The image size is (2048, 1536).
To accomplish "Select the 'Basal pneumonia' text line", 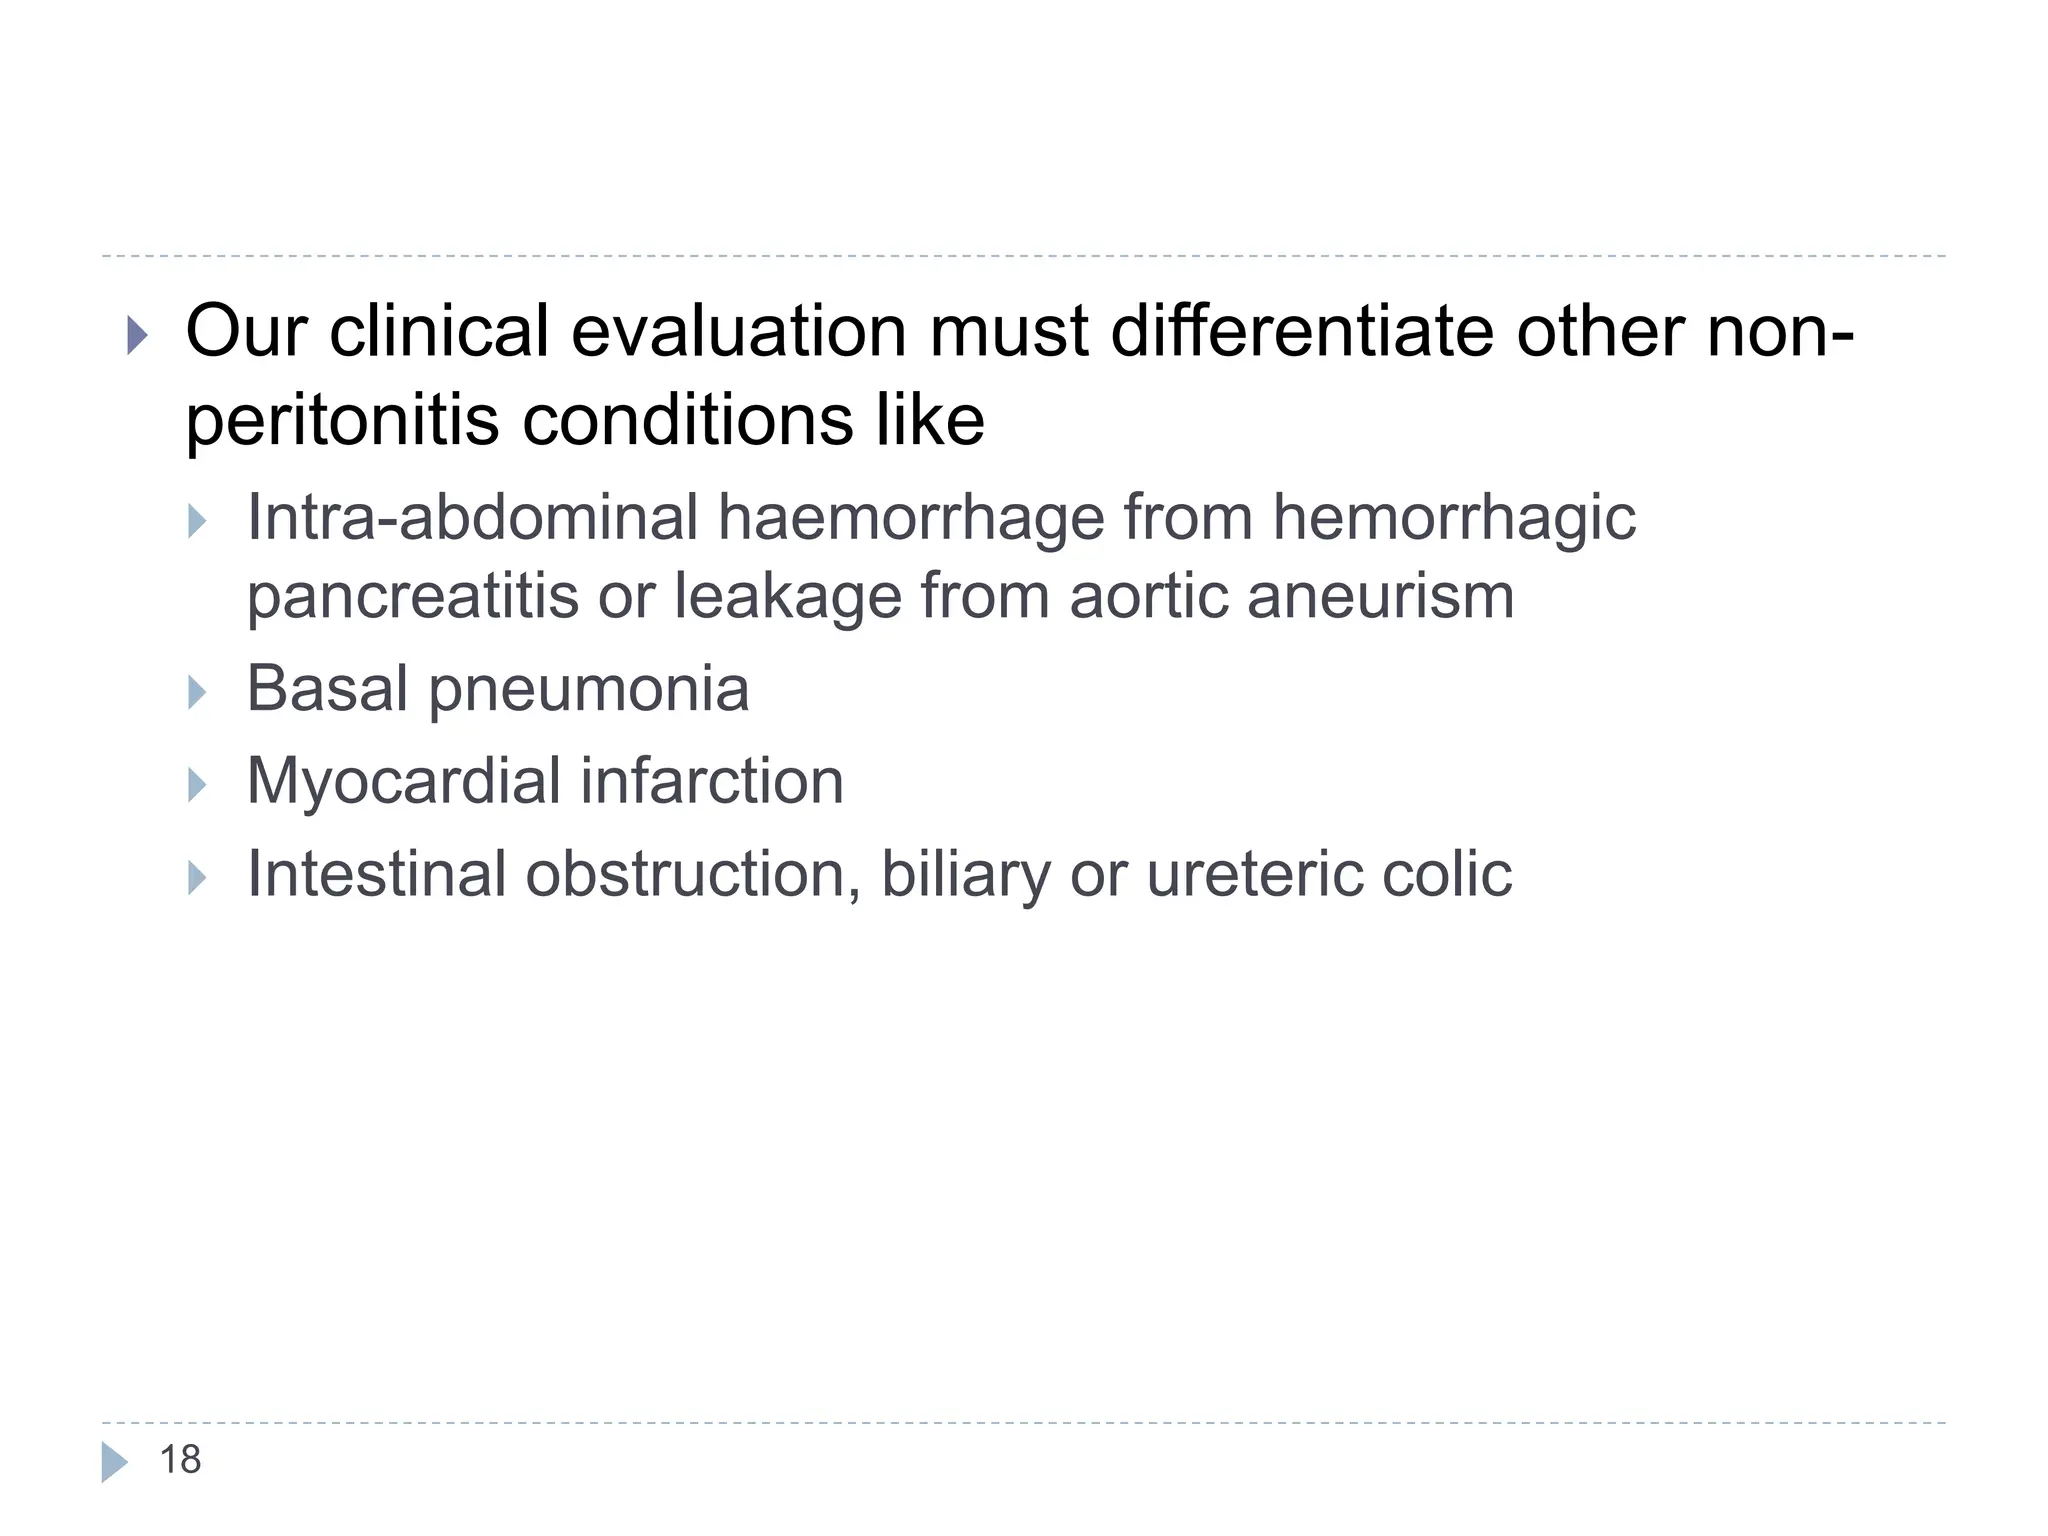I will tap(497, 690).
